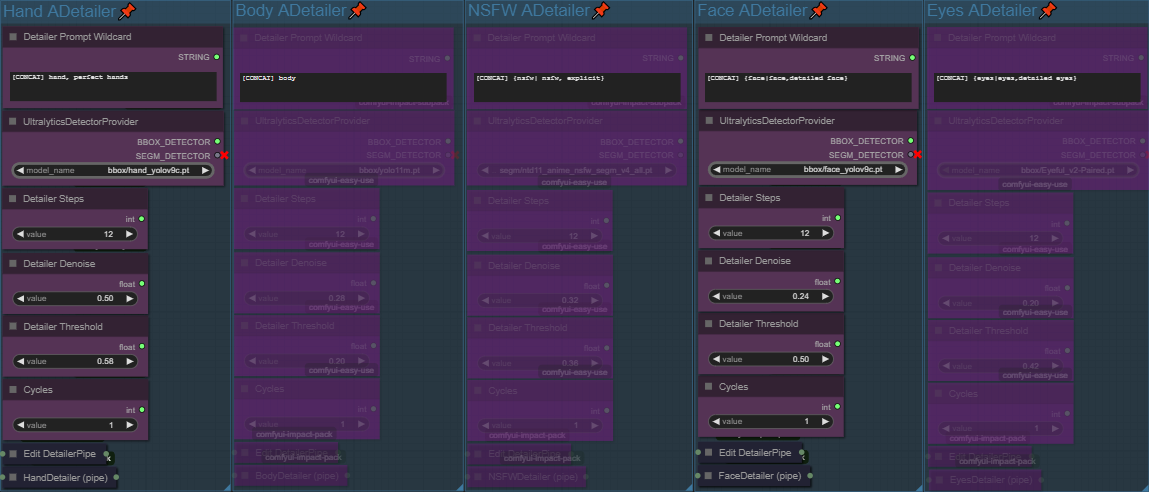Edit Body prompt '[CONCAT] body' text box
1149x492 pixels.
point(344,87)
